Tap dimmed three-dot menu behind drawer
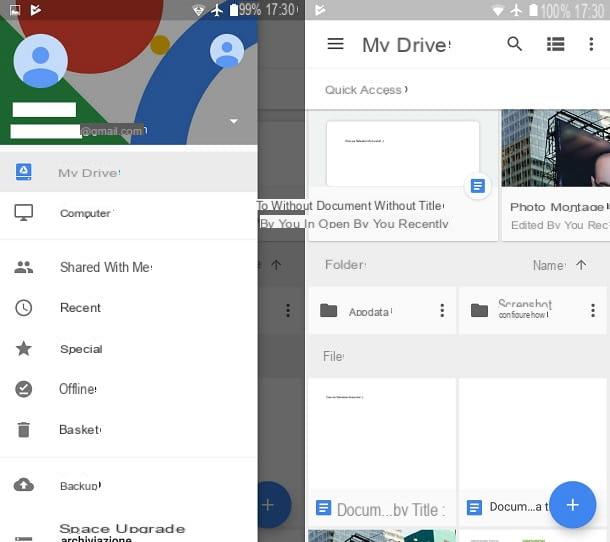Screen dimensions: 610x542 click(288, 310)
